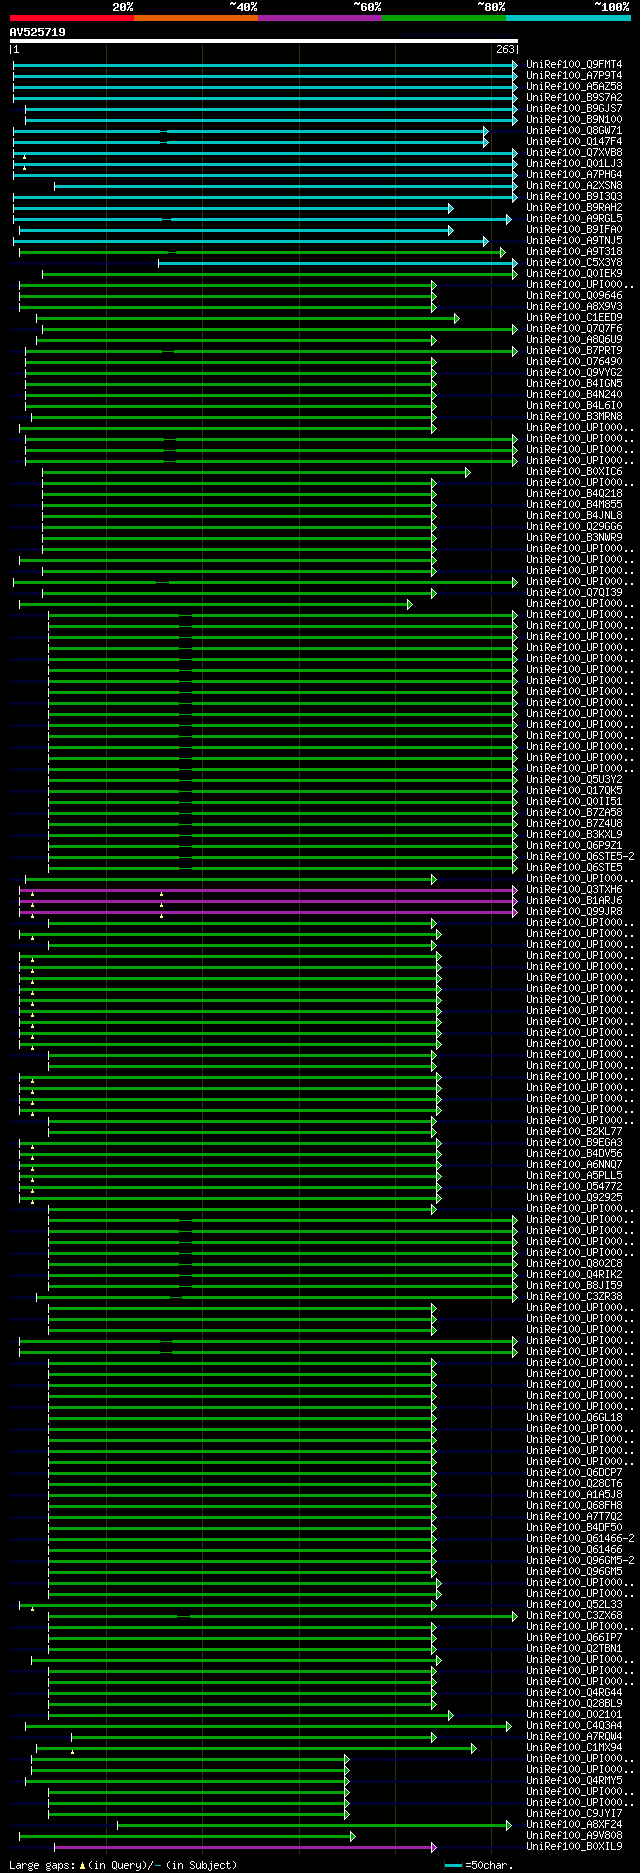The width and height of the screenshot is (640, 1873).
Task: Select hit label UniRef100_C3ZR38
Action: [574, 1297]
